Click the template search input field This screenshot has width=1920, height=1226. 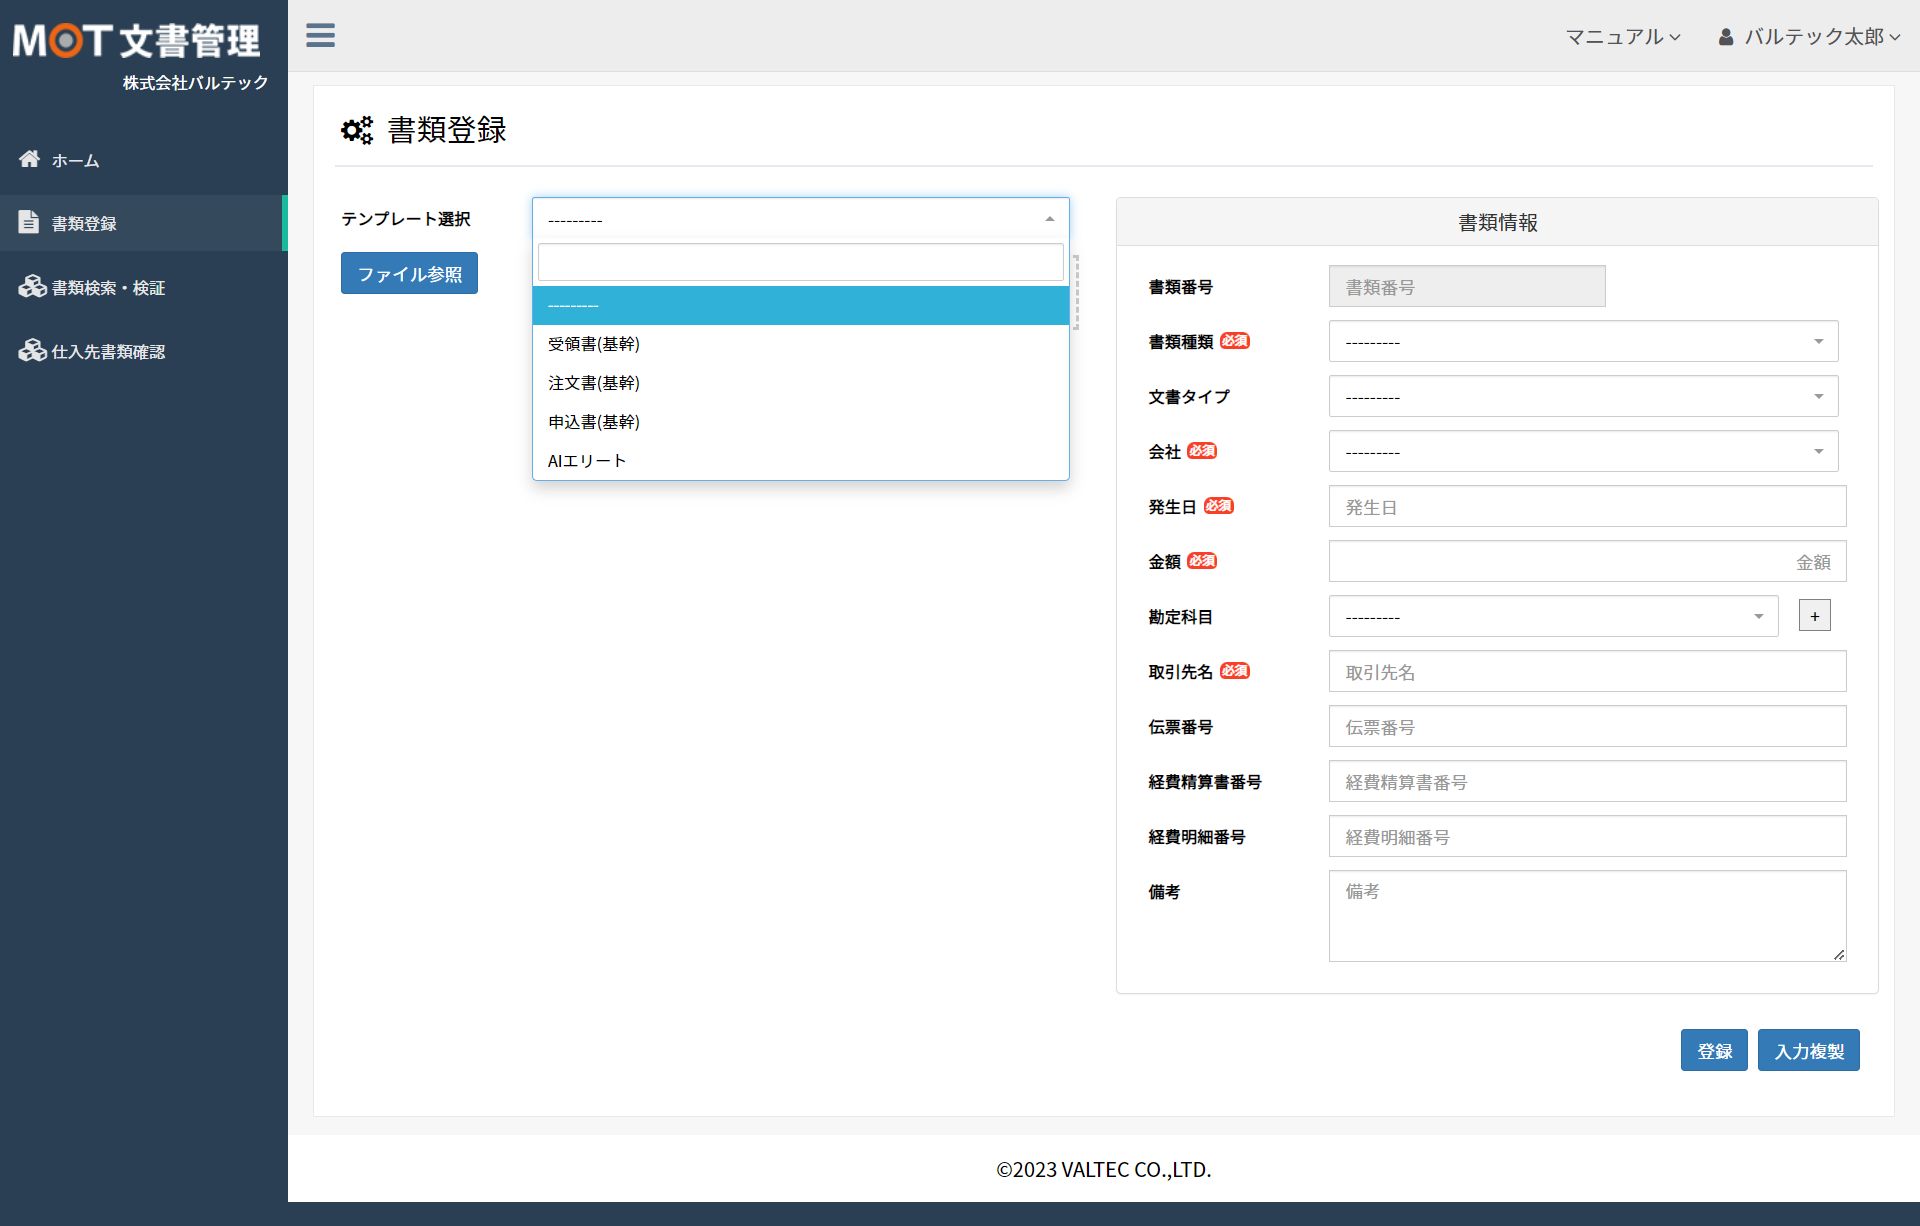click(800, 262)
